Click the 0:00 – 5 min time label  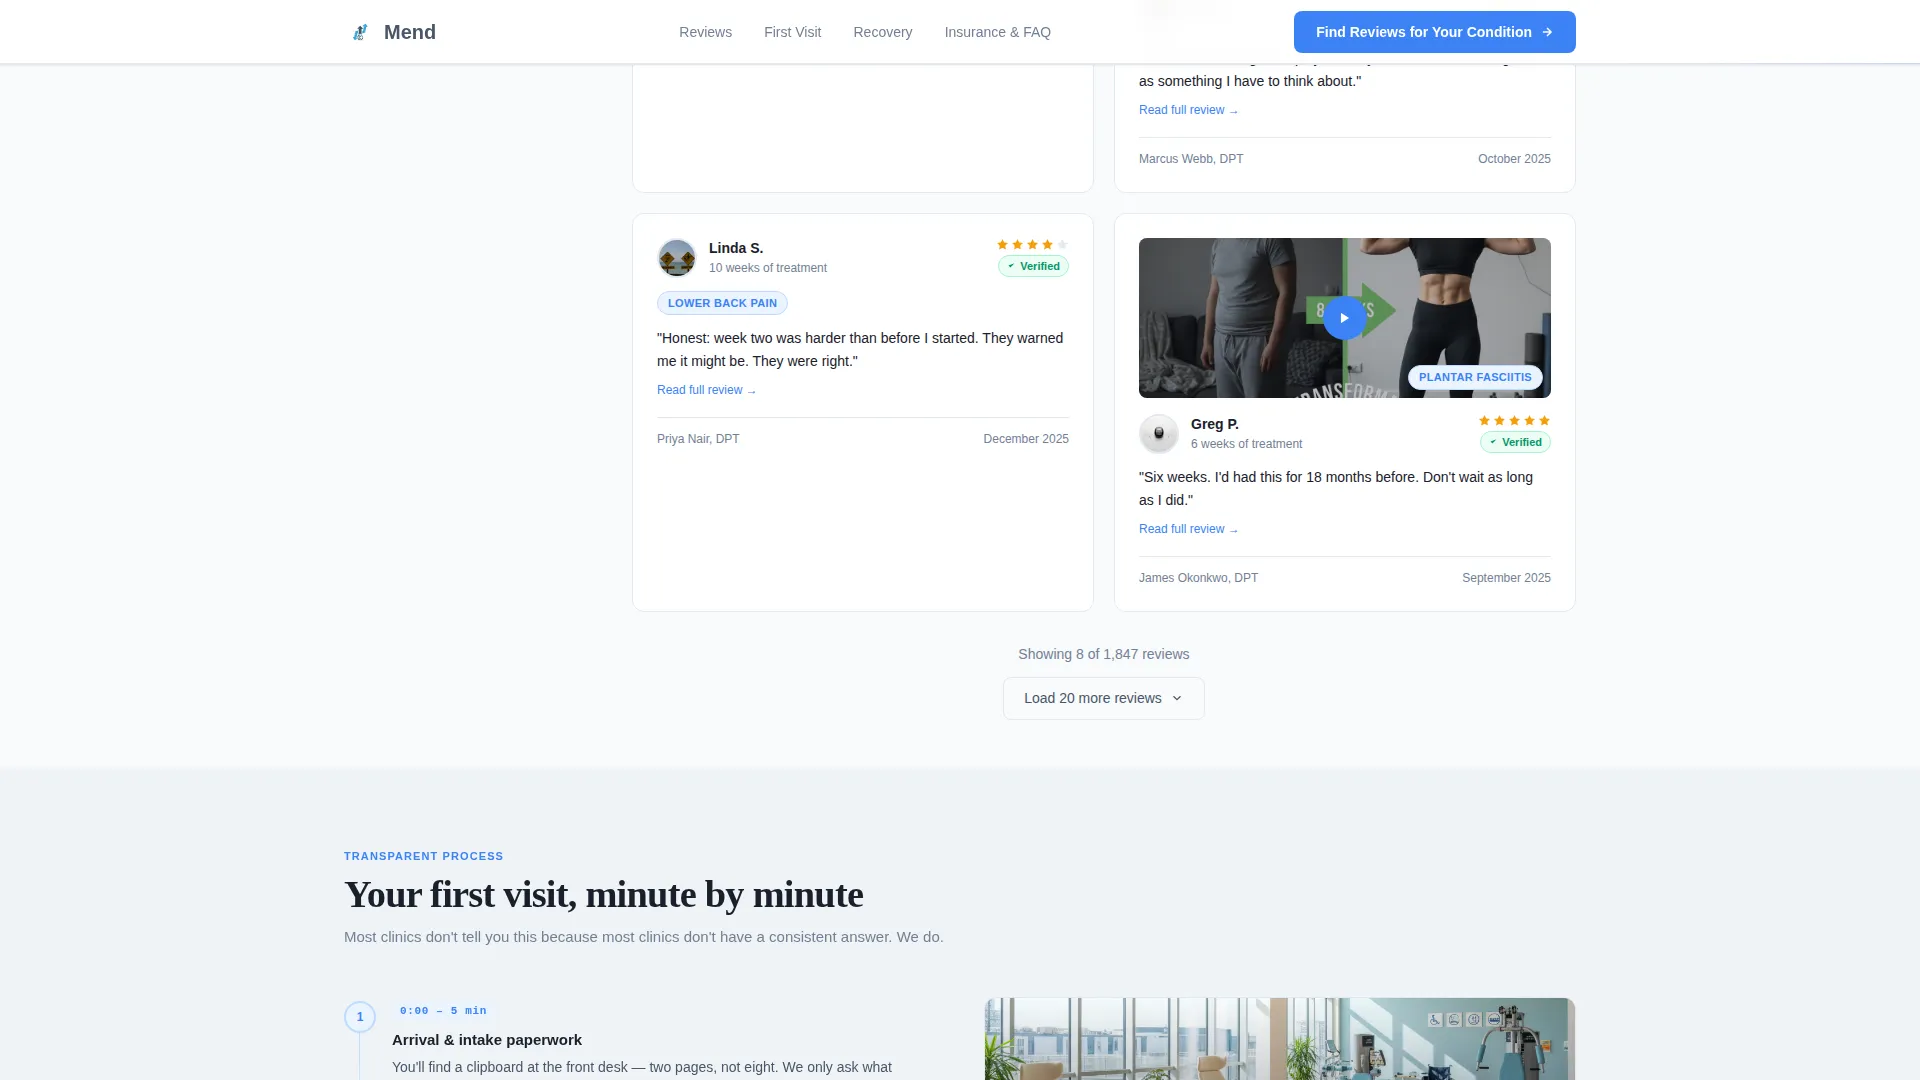[443, 1011]
